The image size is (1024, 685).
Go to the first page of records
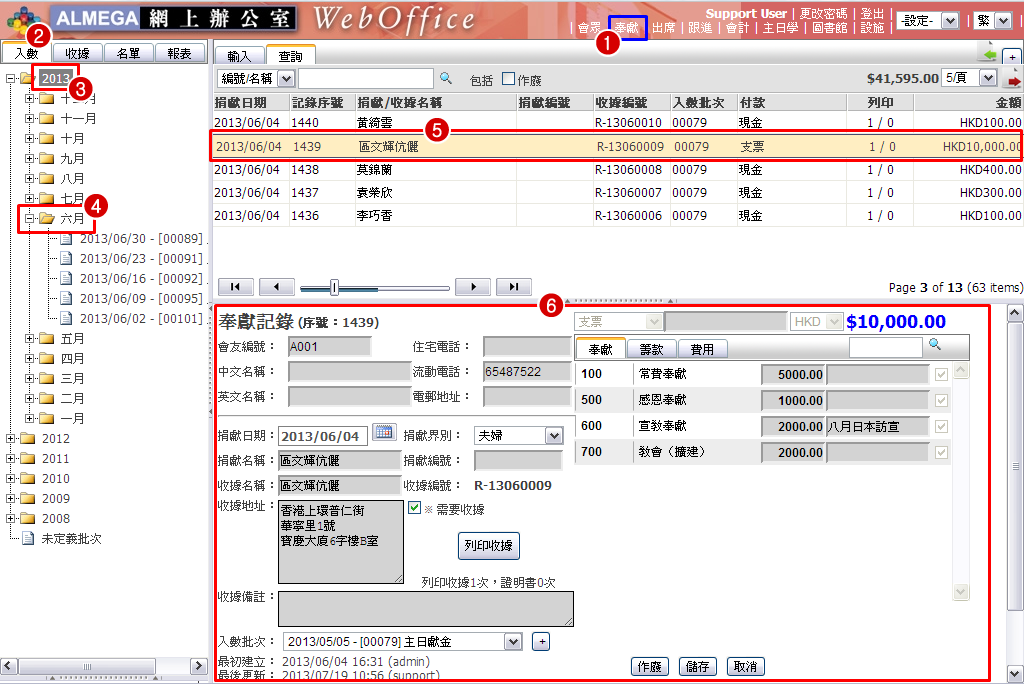[x=236, y=287]
